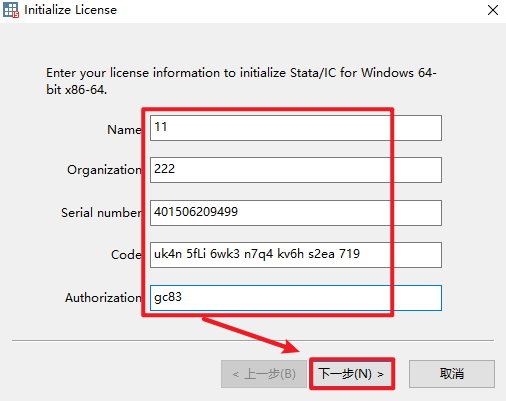Viewport: 506px width, 401px height.
Task: Click the Code label
Action: tap(126, 255)
